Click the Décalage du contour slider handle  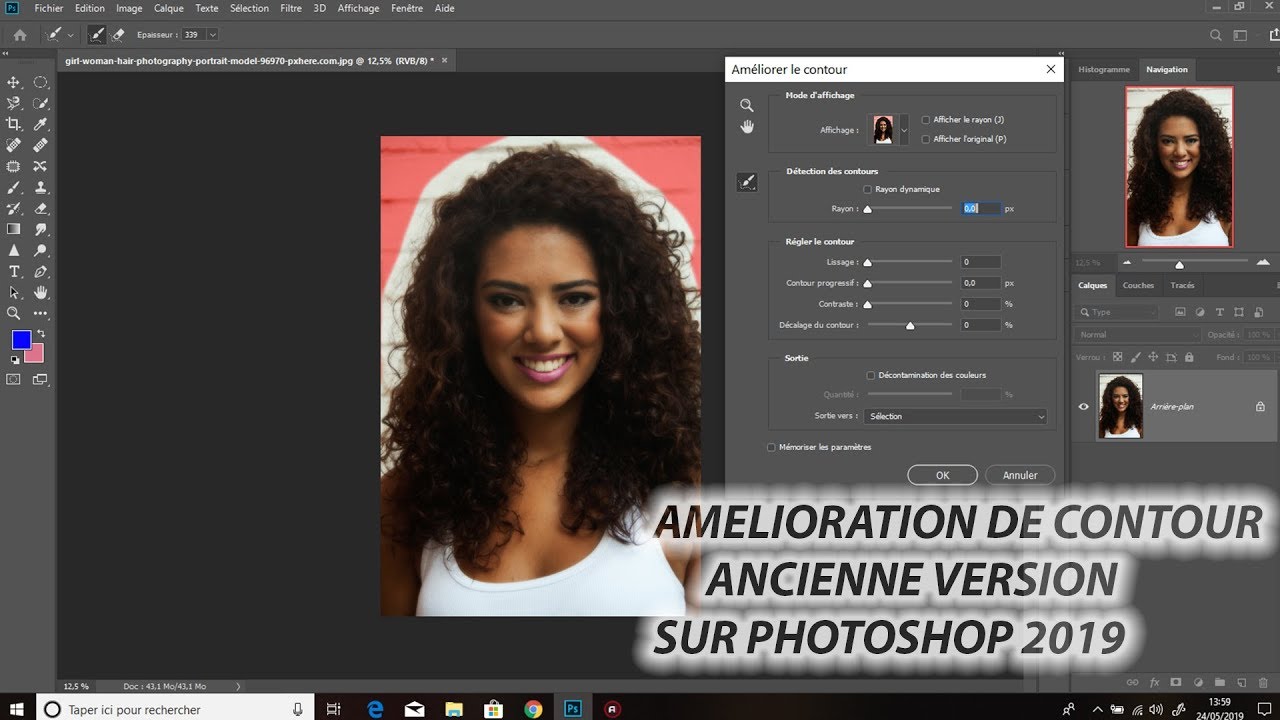click(910, 325)
